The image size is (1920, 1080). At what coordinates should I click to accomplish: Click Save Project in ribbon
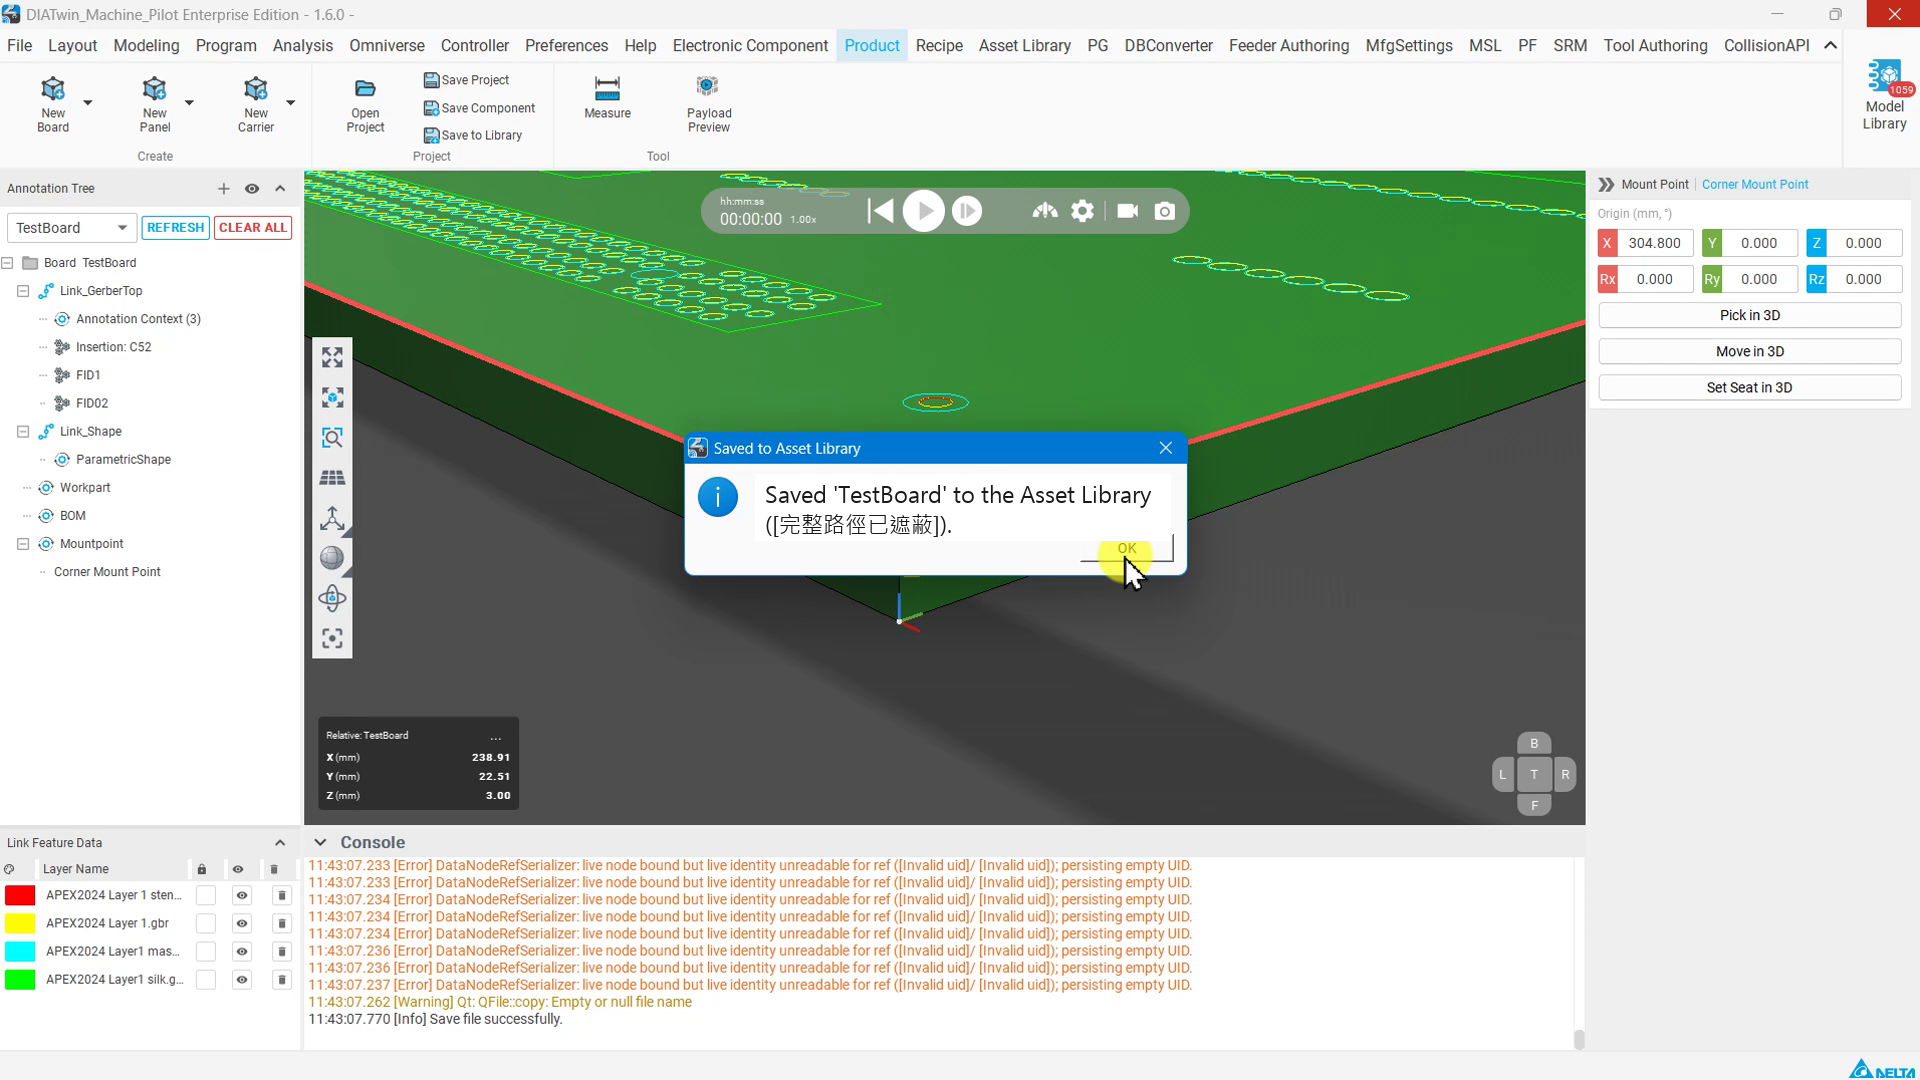coord(466,80)
